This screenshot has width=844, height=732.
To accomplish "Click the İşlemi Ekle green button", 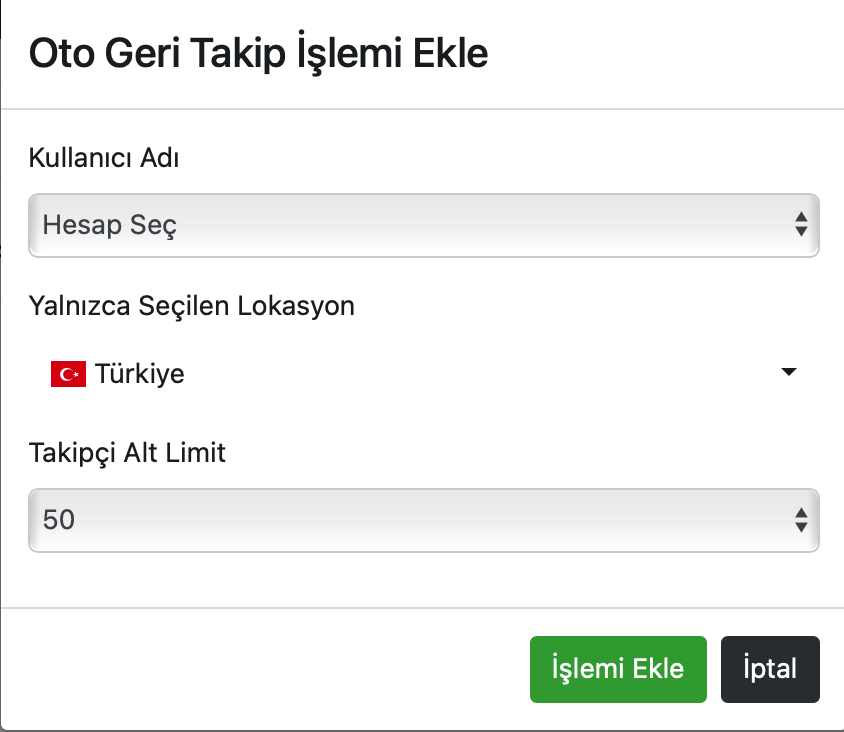I will (618, 669).
